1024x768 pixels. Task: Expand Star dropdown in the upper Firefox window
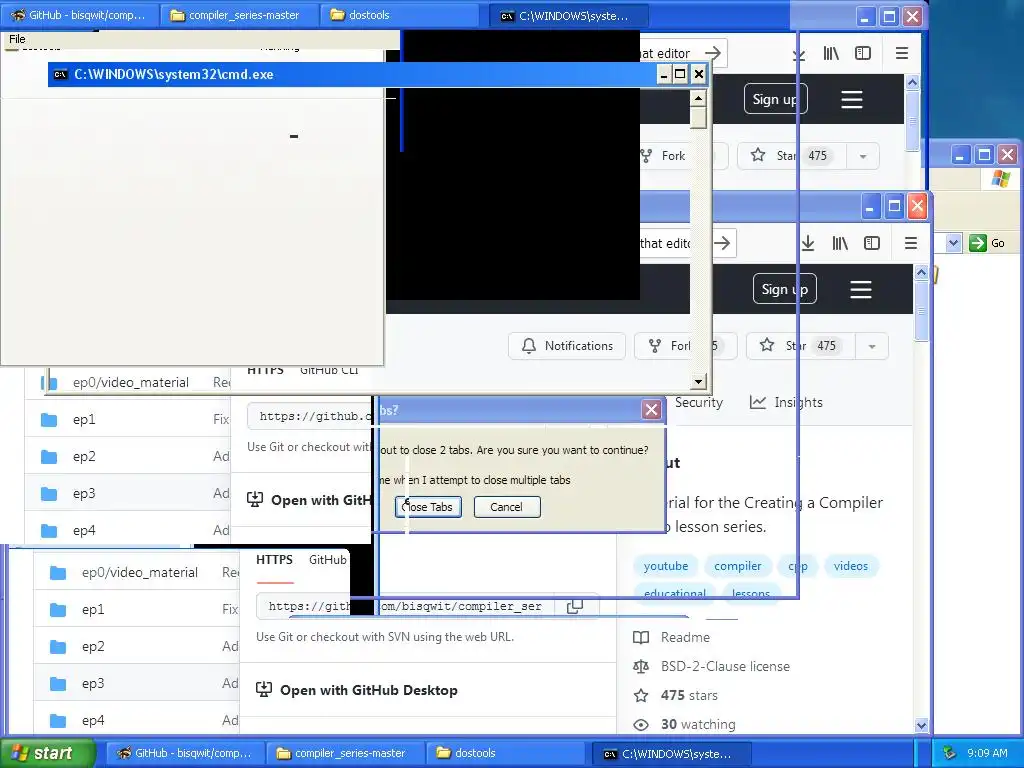click(863, 156)
